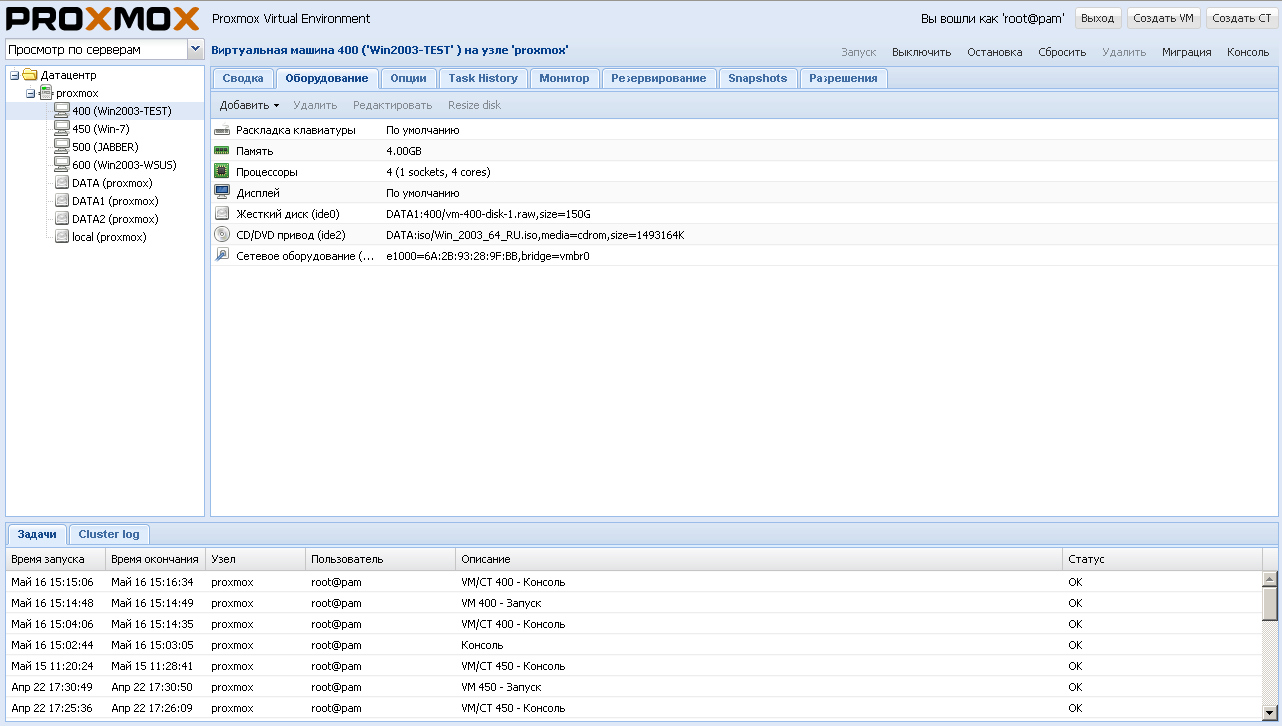Click the task list scrollbar thumb
This screenshot has height=726, width=1282.
click(x=1270, y=604)
